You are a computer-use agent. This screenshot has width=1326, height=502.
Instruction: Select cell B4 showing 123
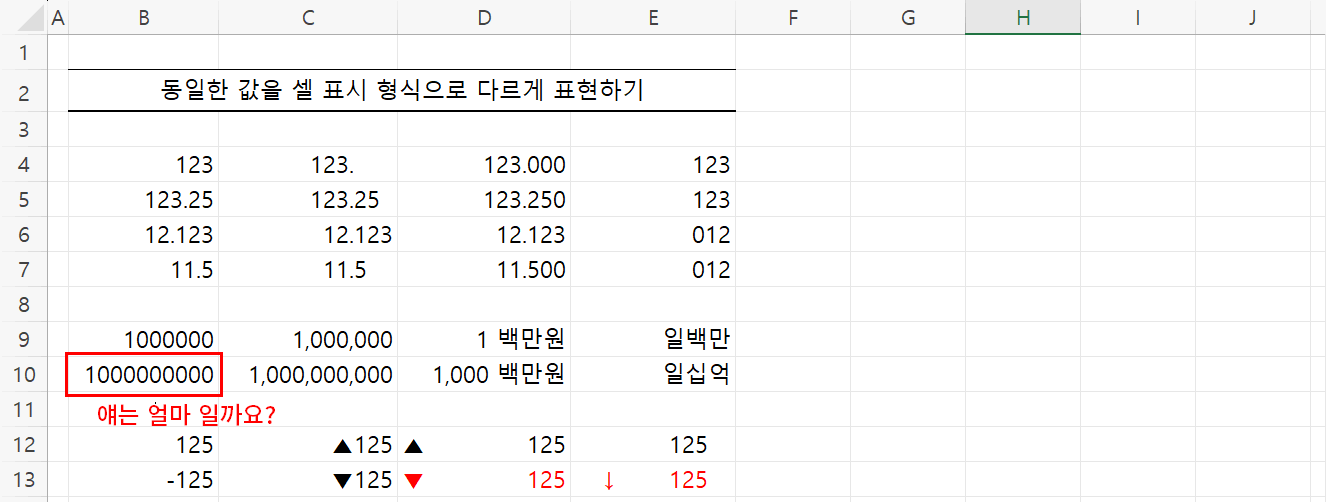pyautogui.click(x=144, y=165)
